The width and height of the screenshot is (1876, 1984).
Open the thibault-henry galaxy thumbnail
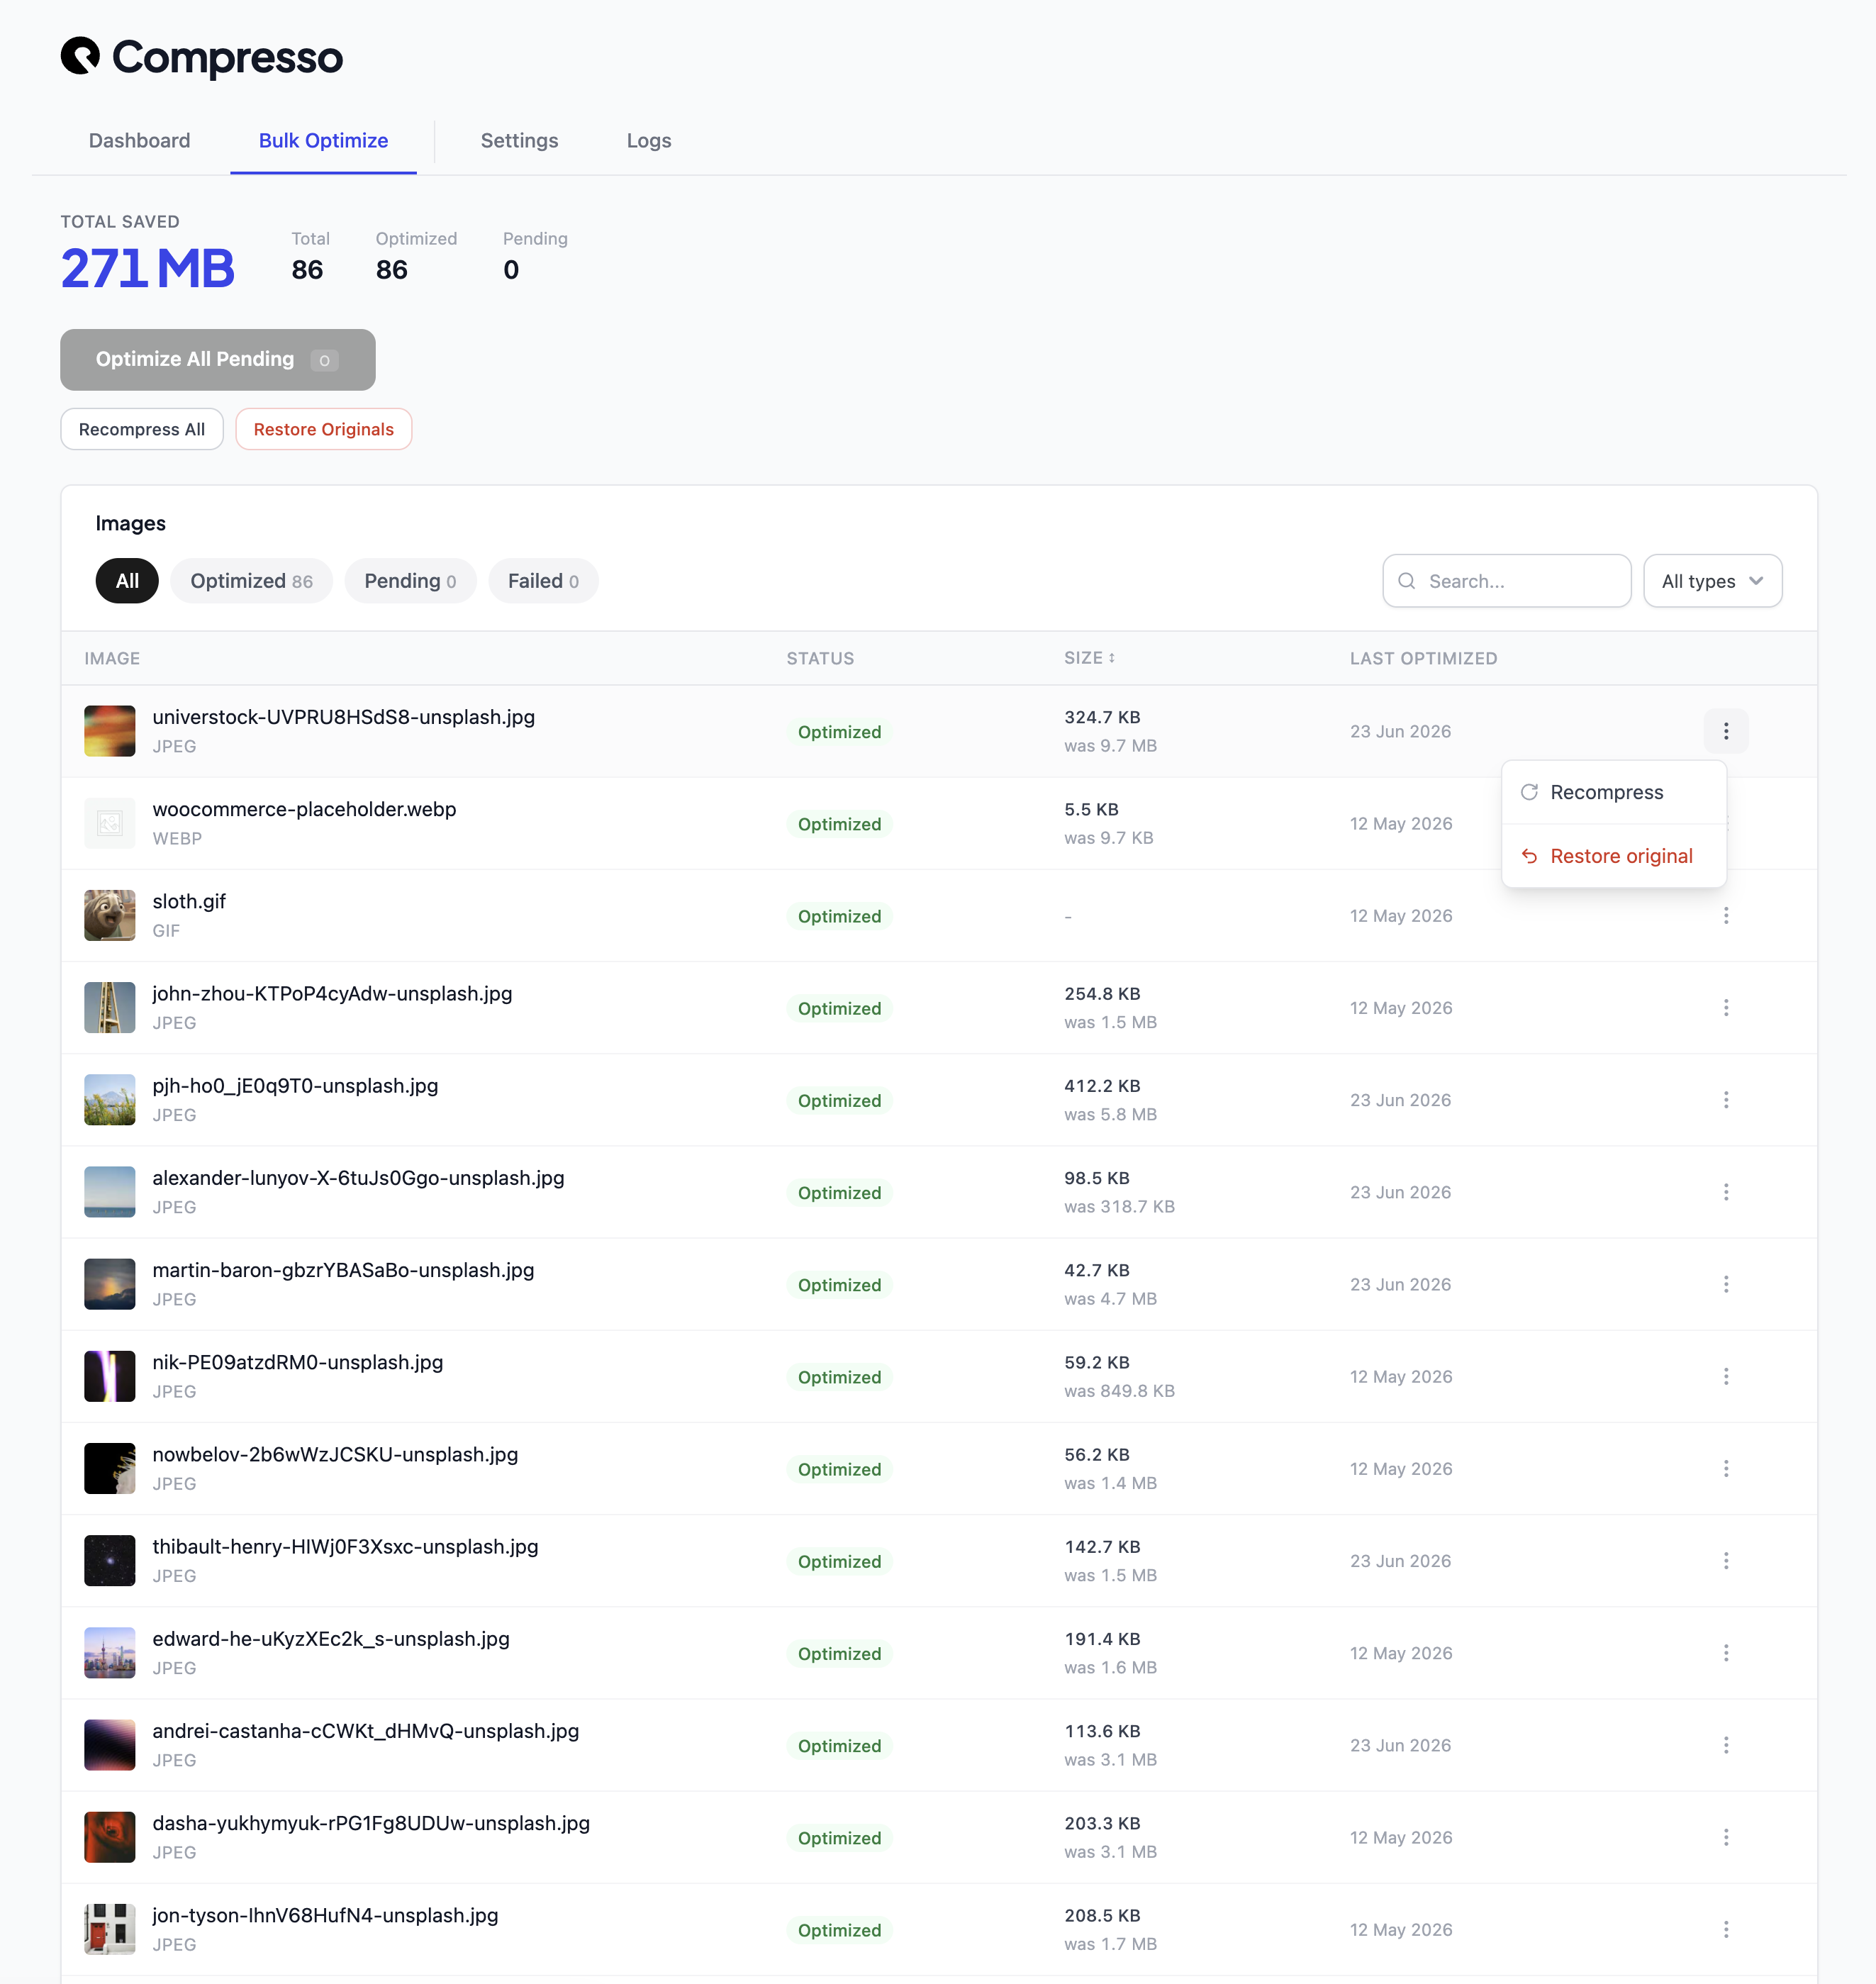109,1559
